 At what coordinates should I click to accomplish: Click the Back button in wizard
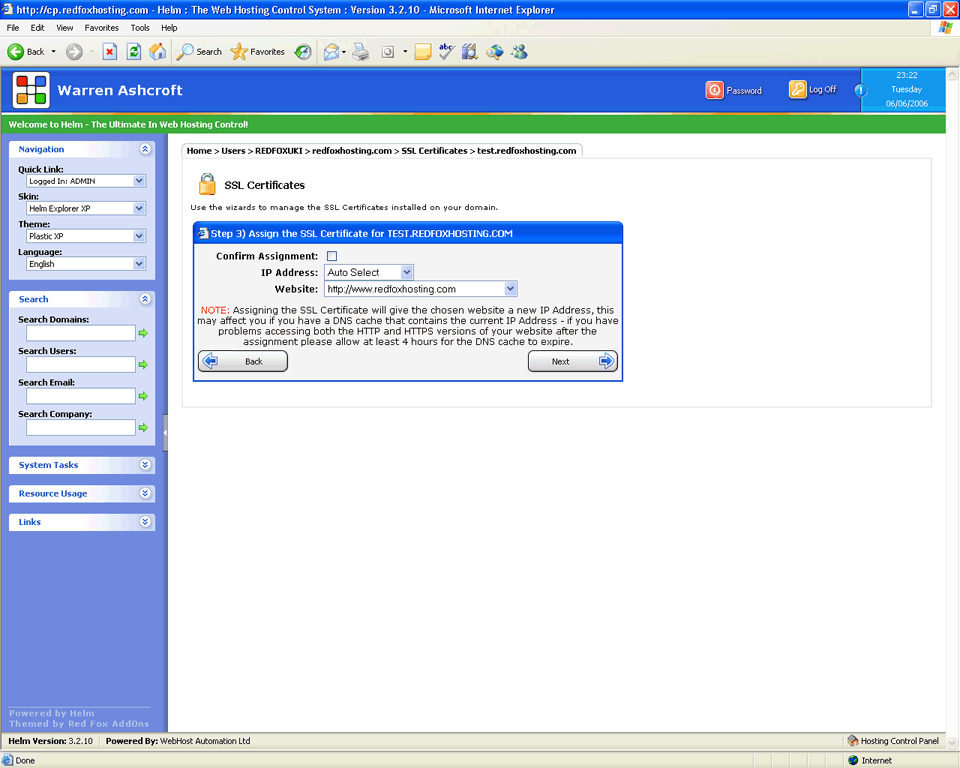pyautogui.click(x=243, y=361)
